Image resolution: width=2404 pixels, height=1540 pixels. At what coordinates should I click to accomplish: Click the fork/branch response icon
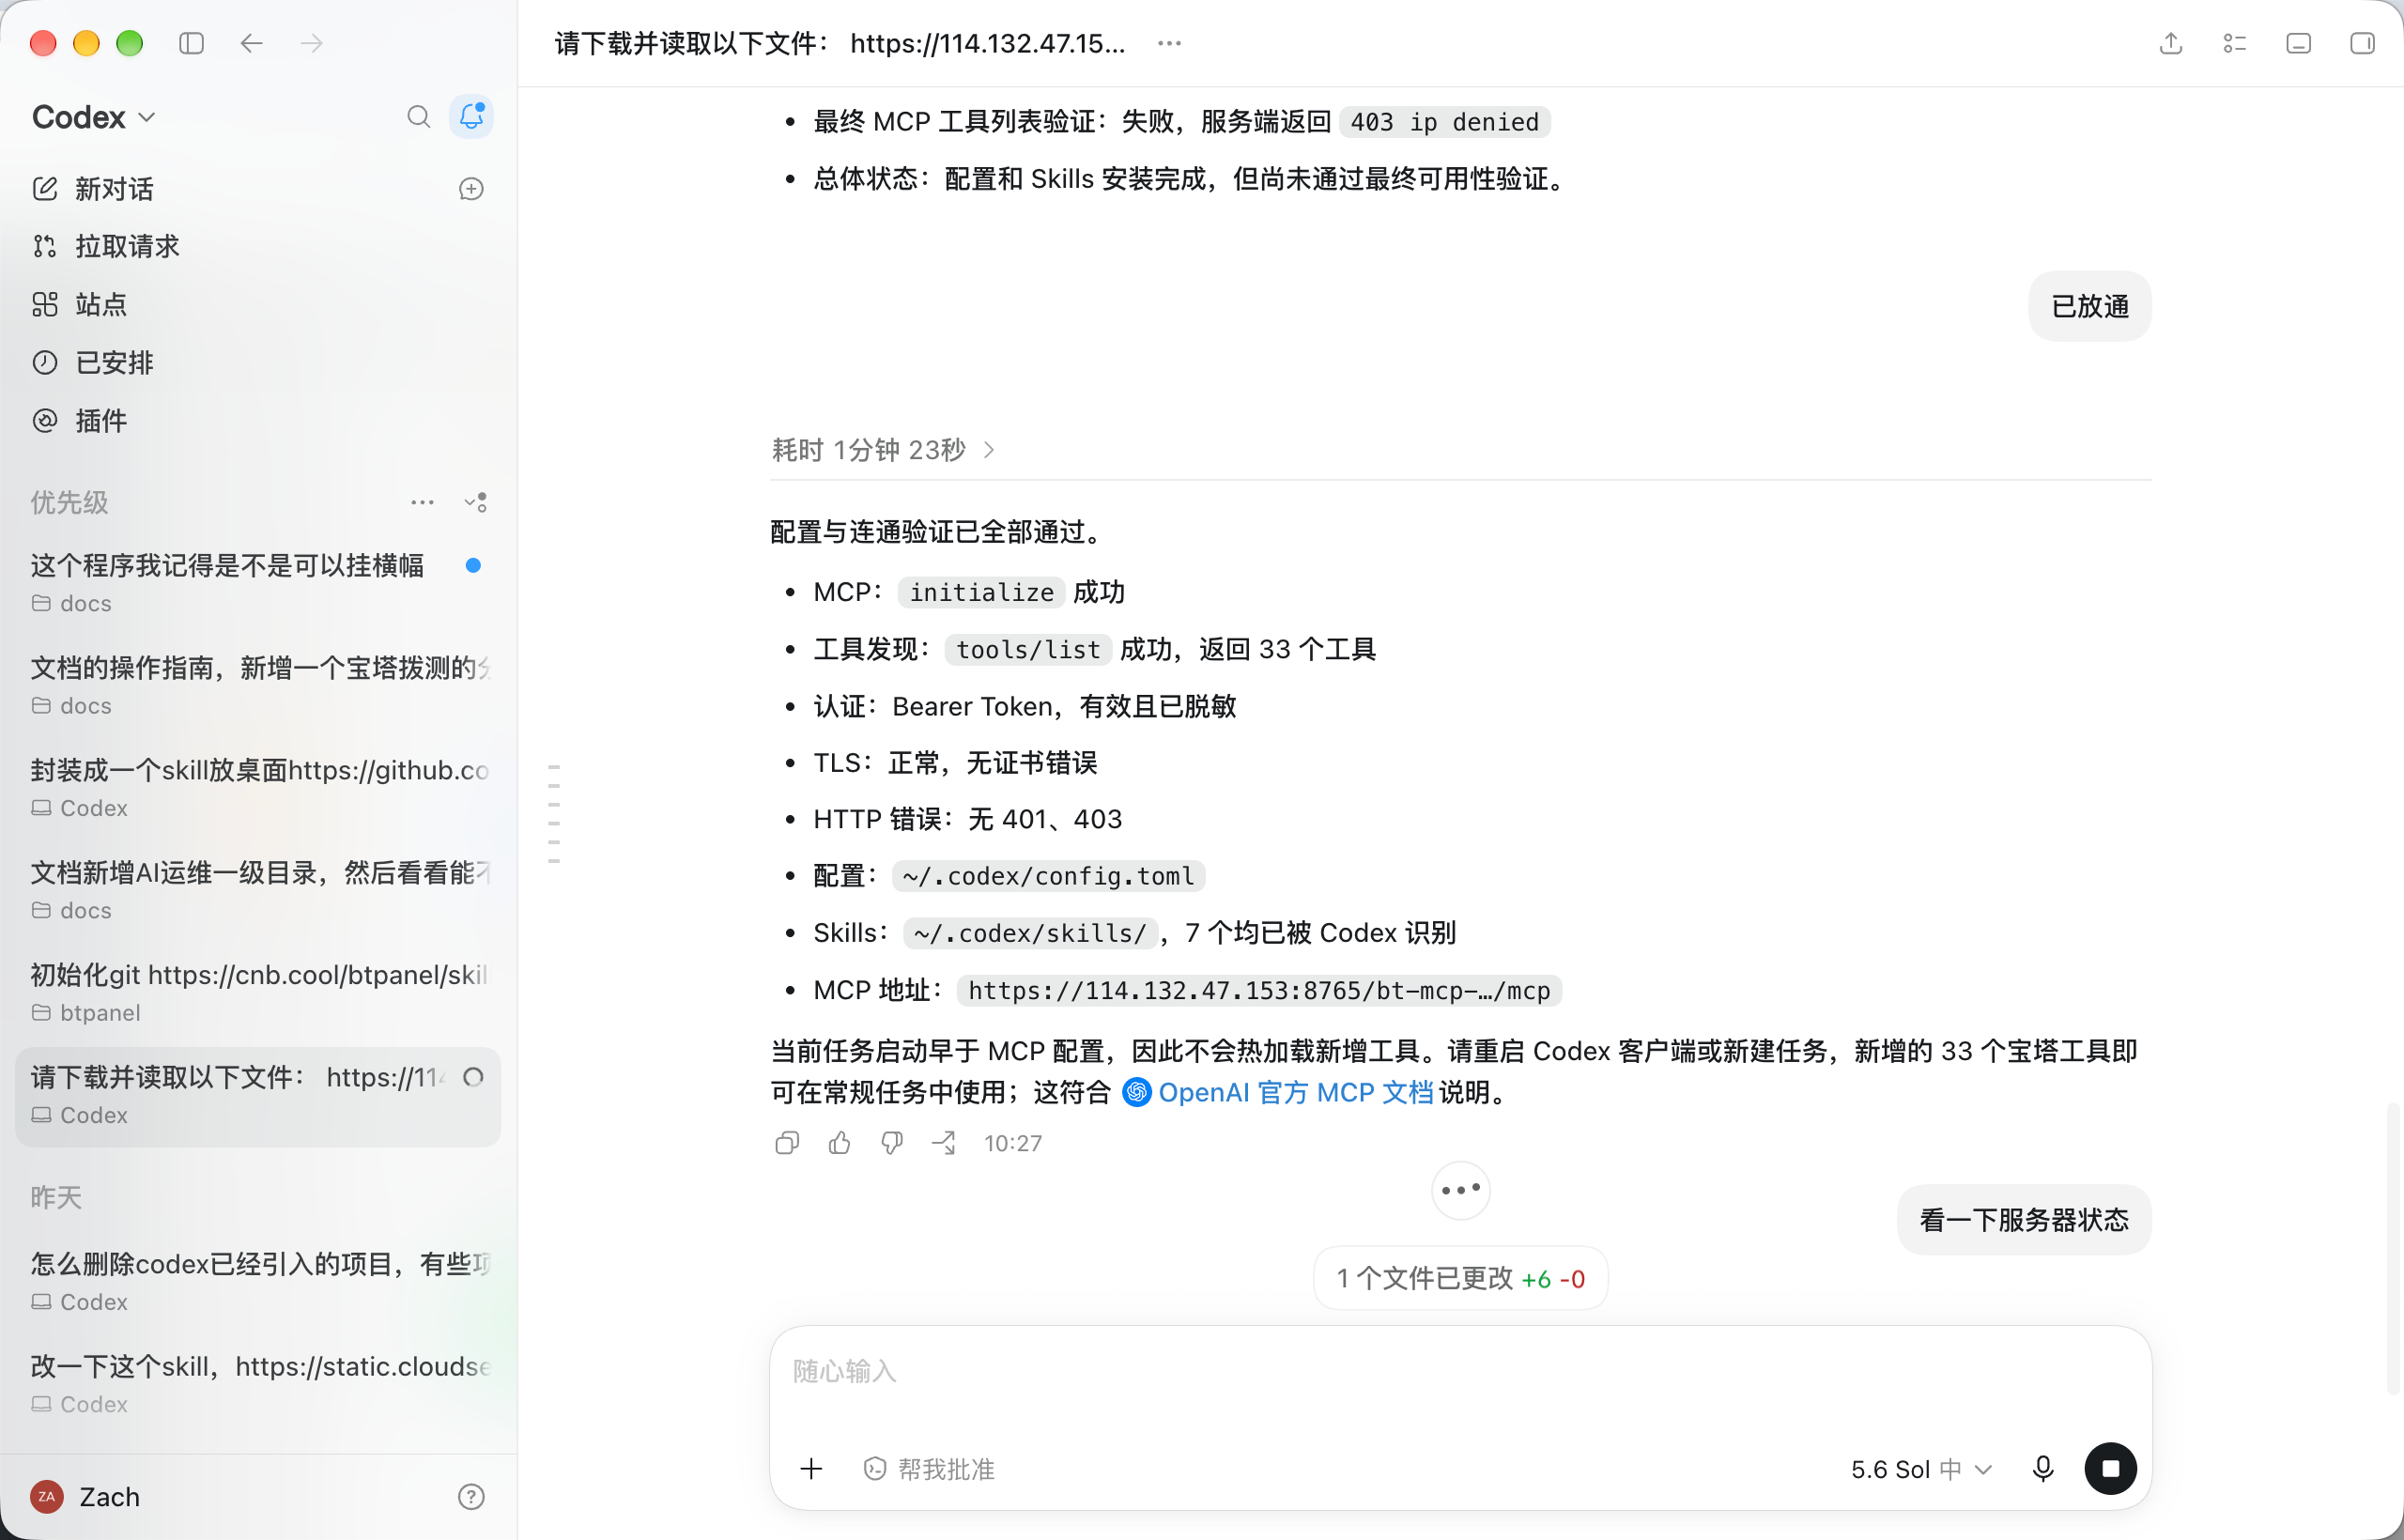pos(944,1143)
